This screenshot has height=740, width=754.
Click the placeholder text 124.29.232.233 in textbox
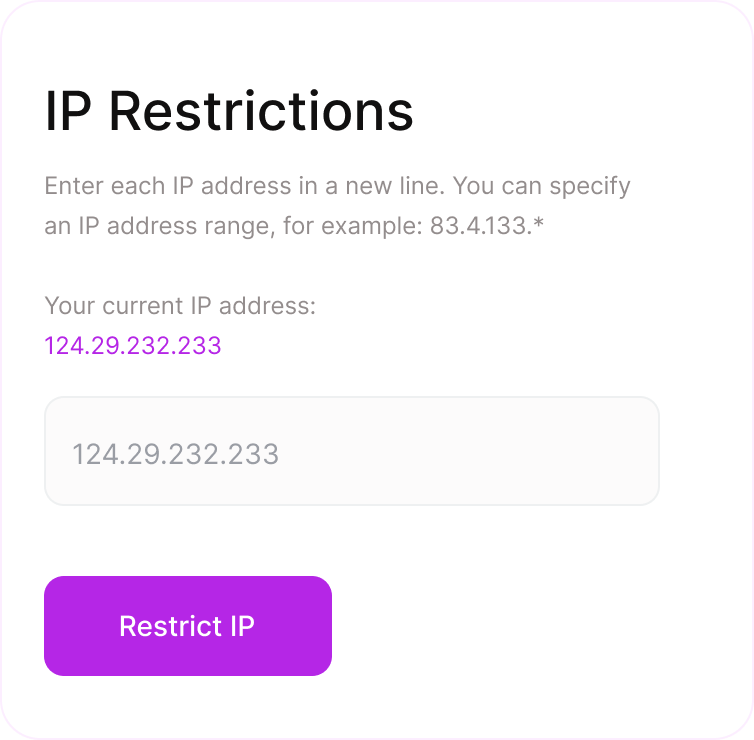click(x=176, y=455)
